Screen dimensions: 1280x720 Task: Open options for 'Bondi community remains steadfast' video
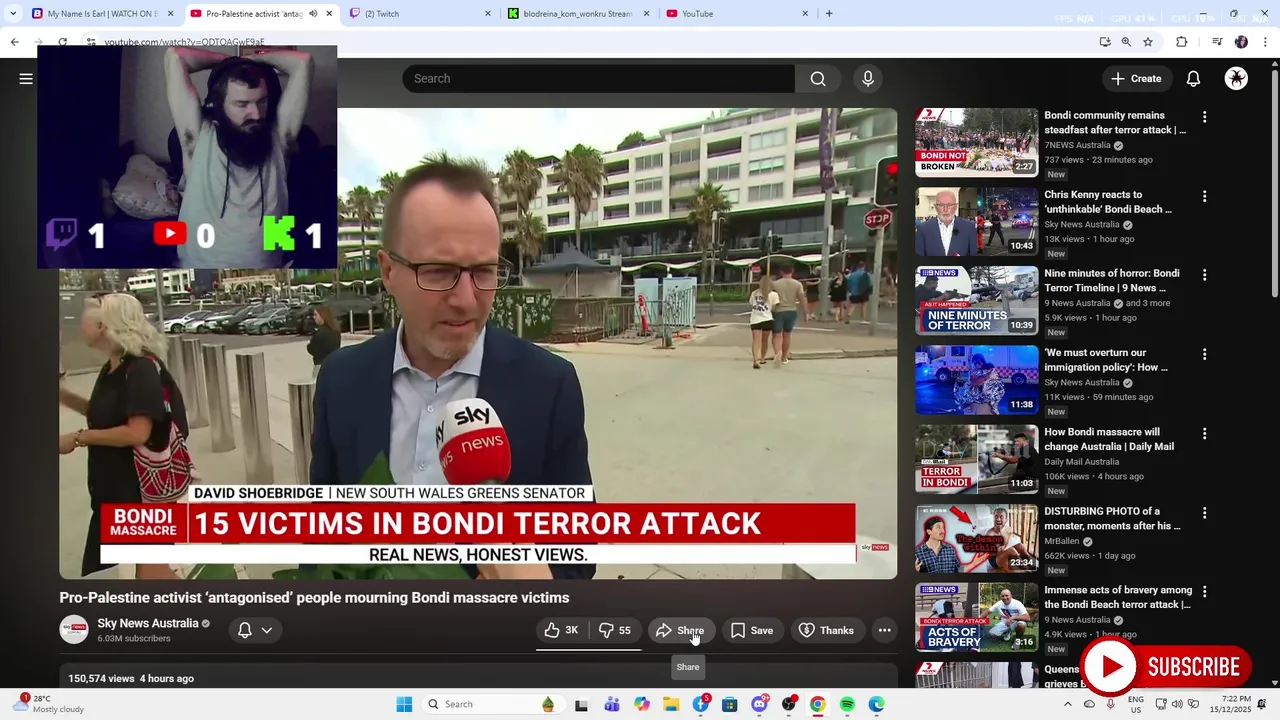pyautogui.click(x=1204, y=117)
